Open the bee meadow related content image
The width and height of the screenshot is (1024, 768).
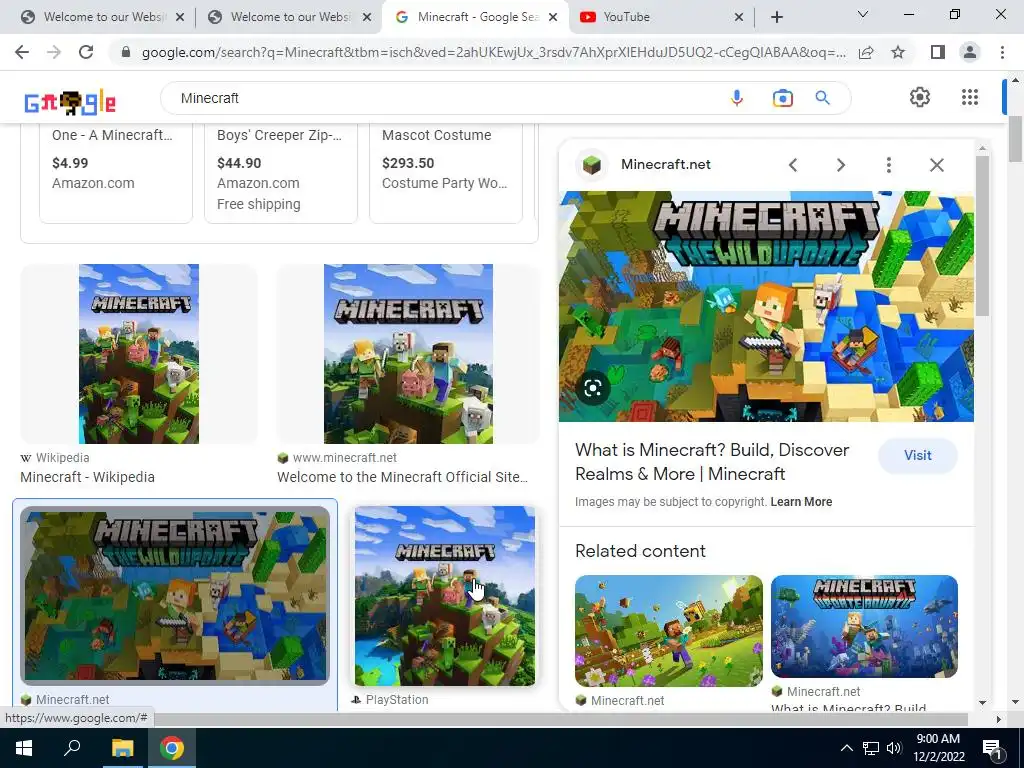pos(669,631)
